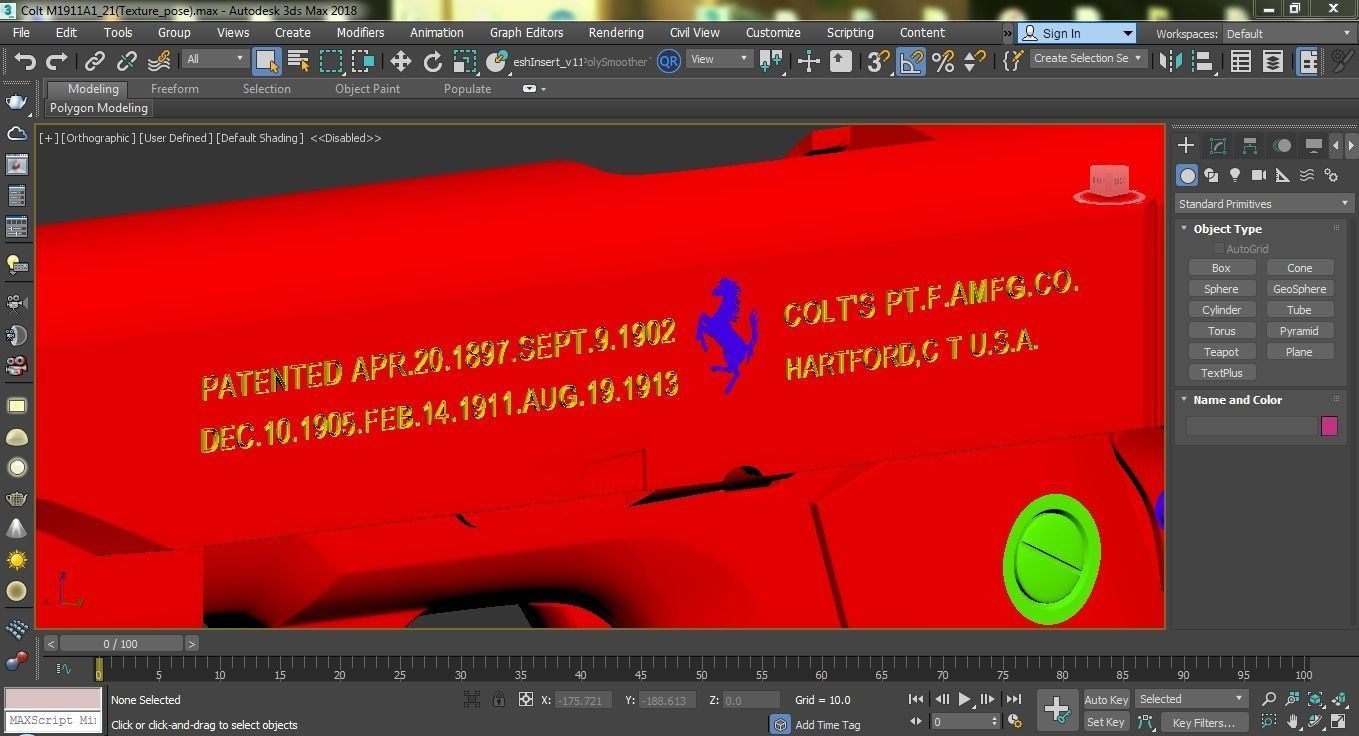Open the View coordinate system dropdown

click(x=719, y=59)
